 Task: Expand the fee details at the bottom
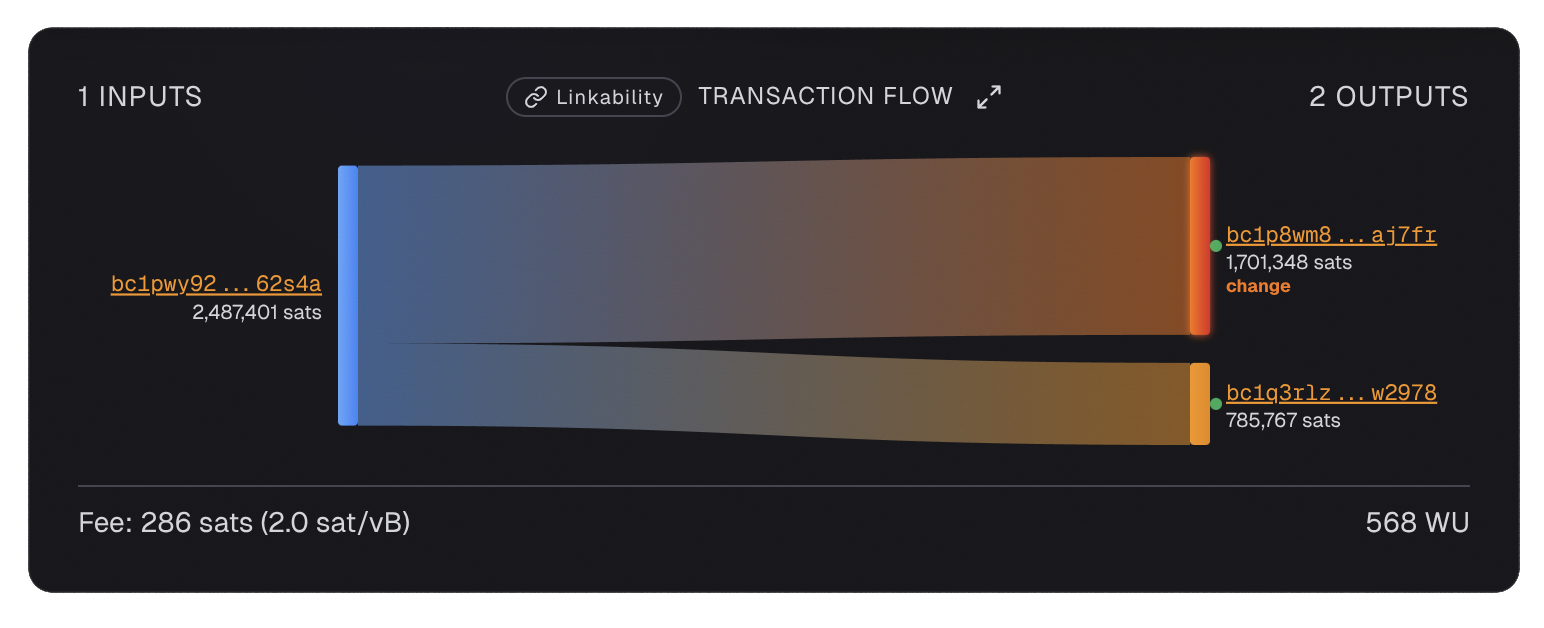coord(245,522)
